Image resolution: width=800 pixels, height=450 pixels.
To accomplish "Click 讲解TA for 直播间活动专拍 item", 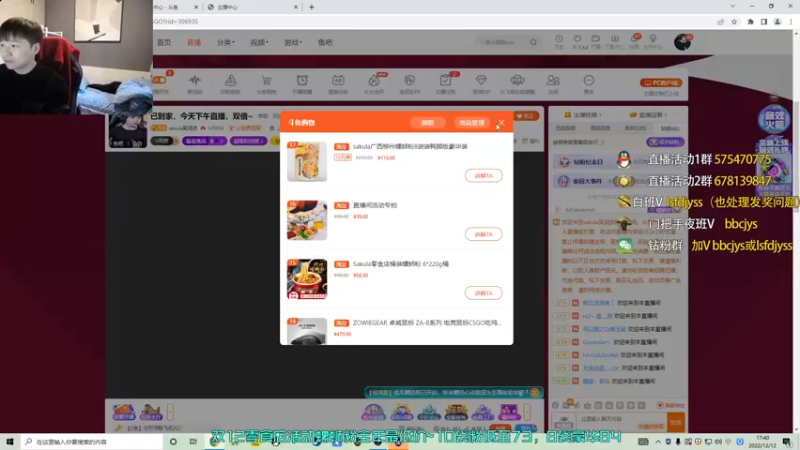I will coord(483,234).
